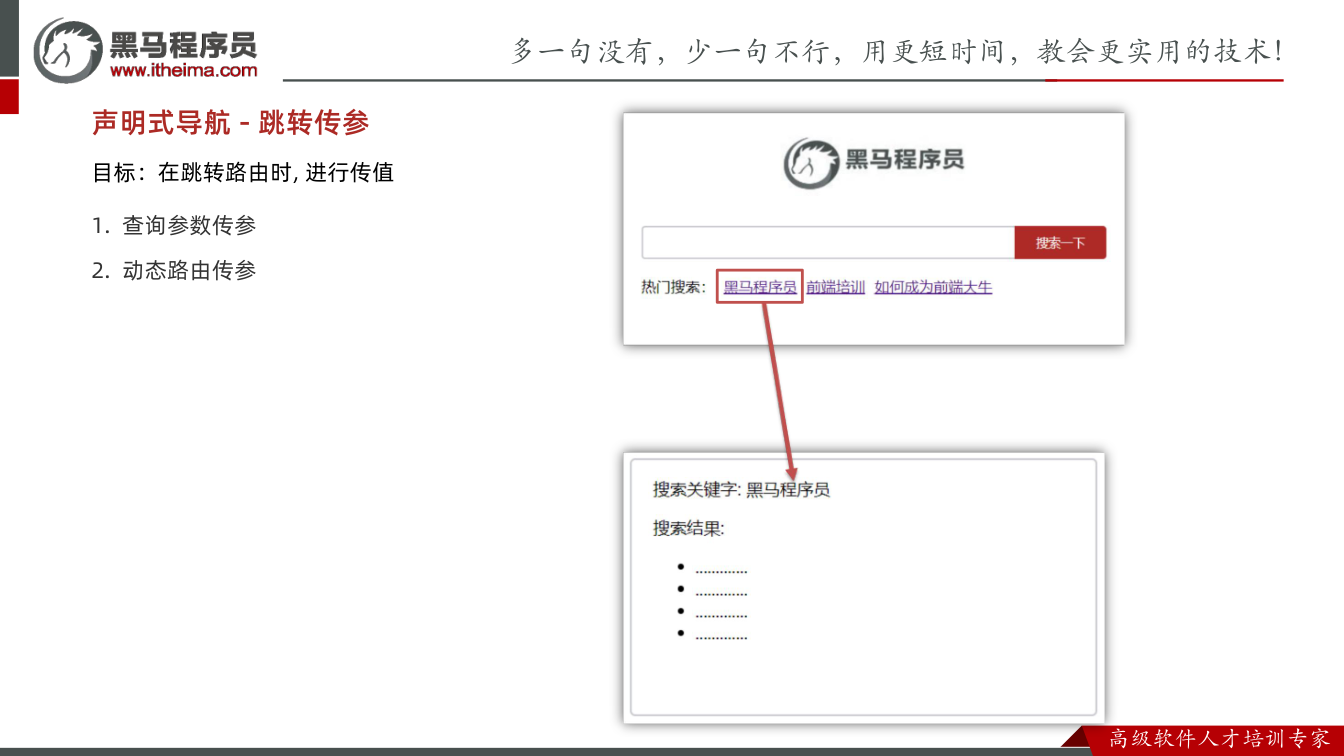Open the 如何成为前端大牛 link
1344x756 pixels.
(933, 287)
